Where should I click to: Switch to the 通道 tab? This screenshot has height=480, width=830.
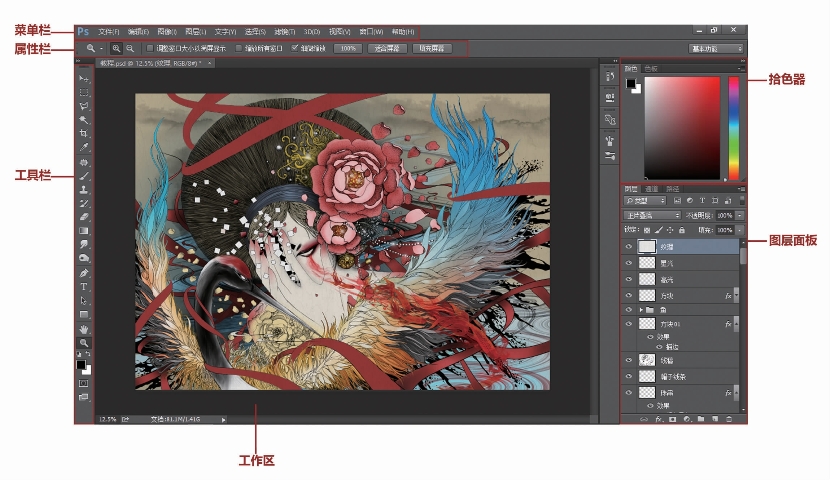651,189
